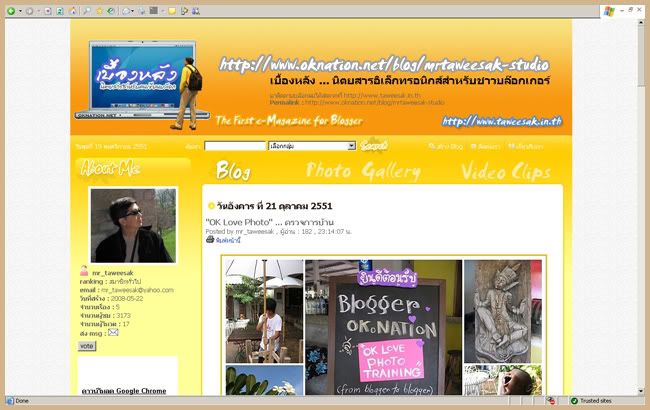
Task: Click the About Me sidebar heading
Action: [110, 168]
